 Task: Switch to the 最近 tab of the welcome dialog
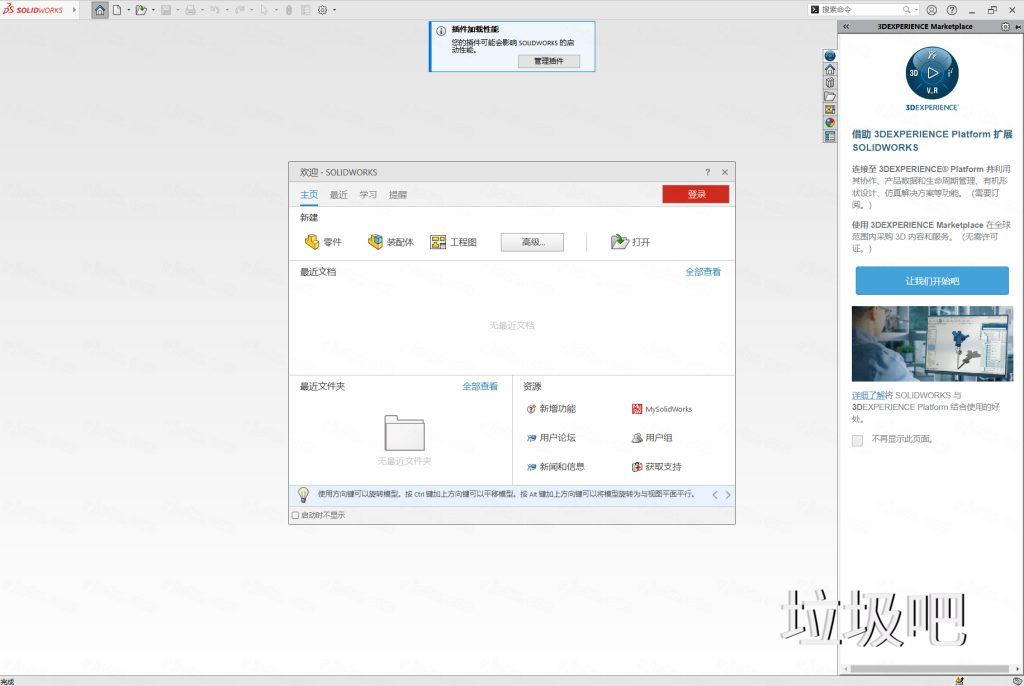pos(337,194)
